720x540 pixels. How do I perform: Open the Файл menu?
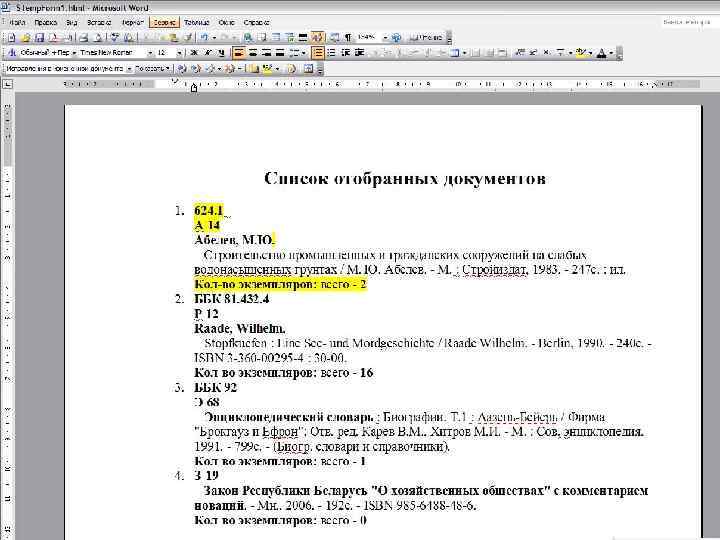point(17,22)
